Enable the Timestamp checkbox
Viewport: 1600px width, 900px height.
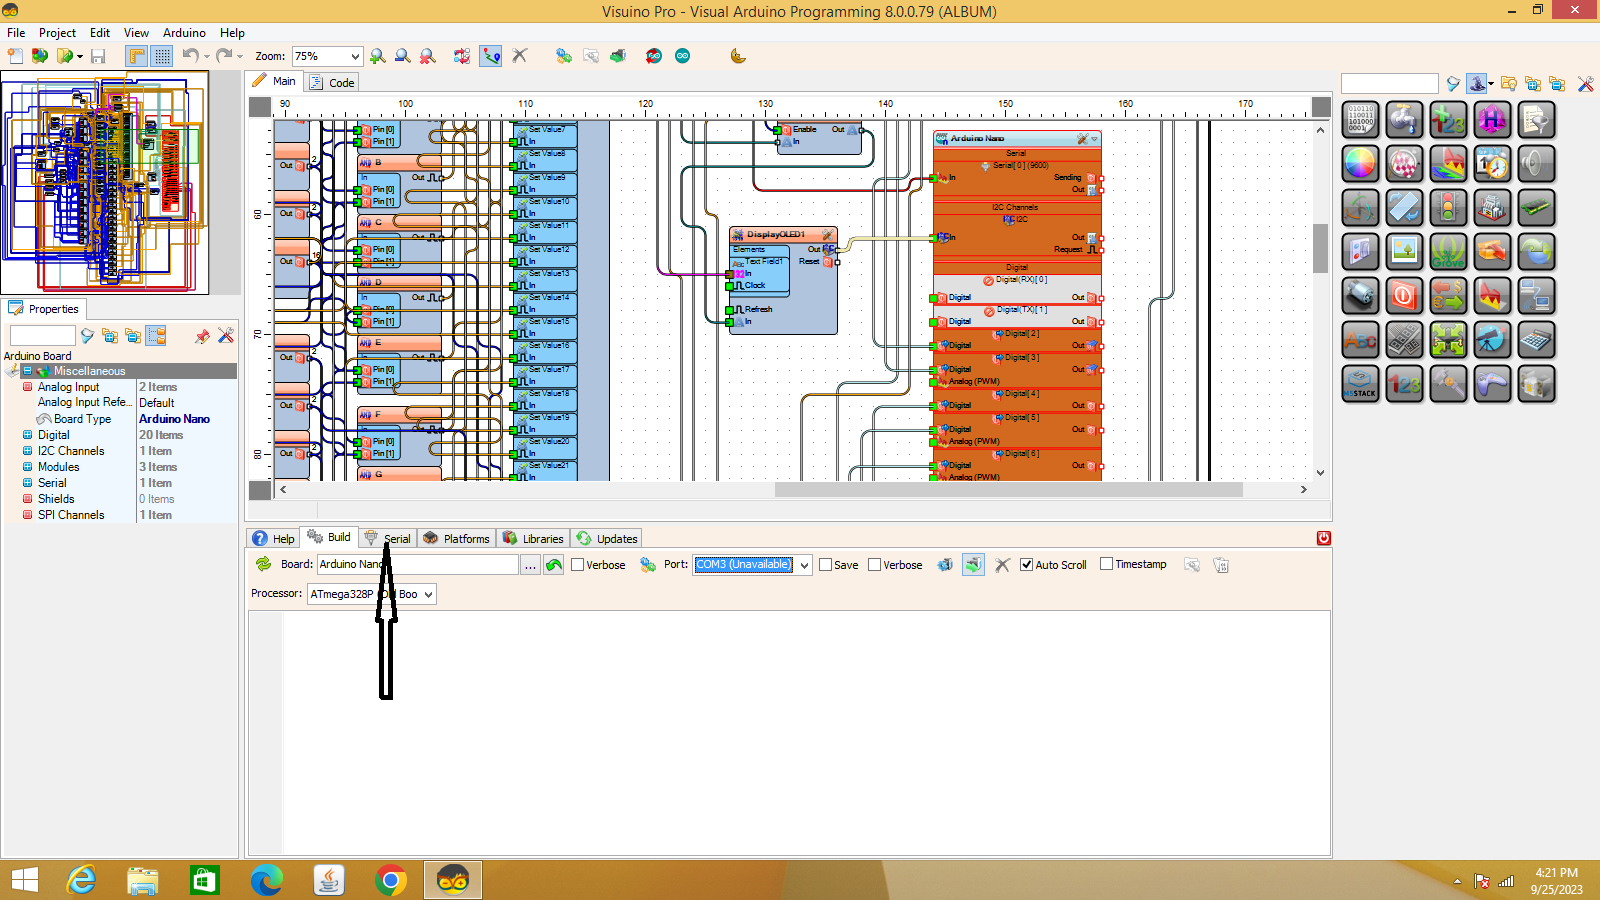click(1107, 565)
